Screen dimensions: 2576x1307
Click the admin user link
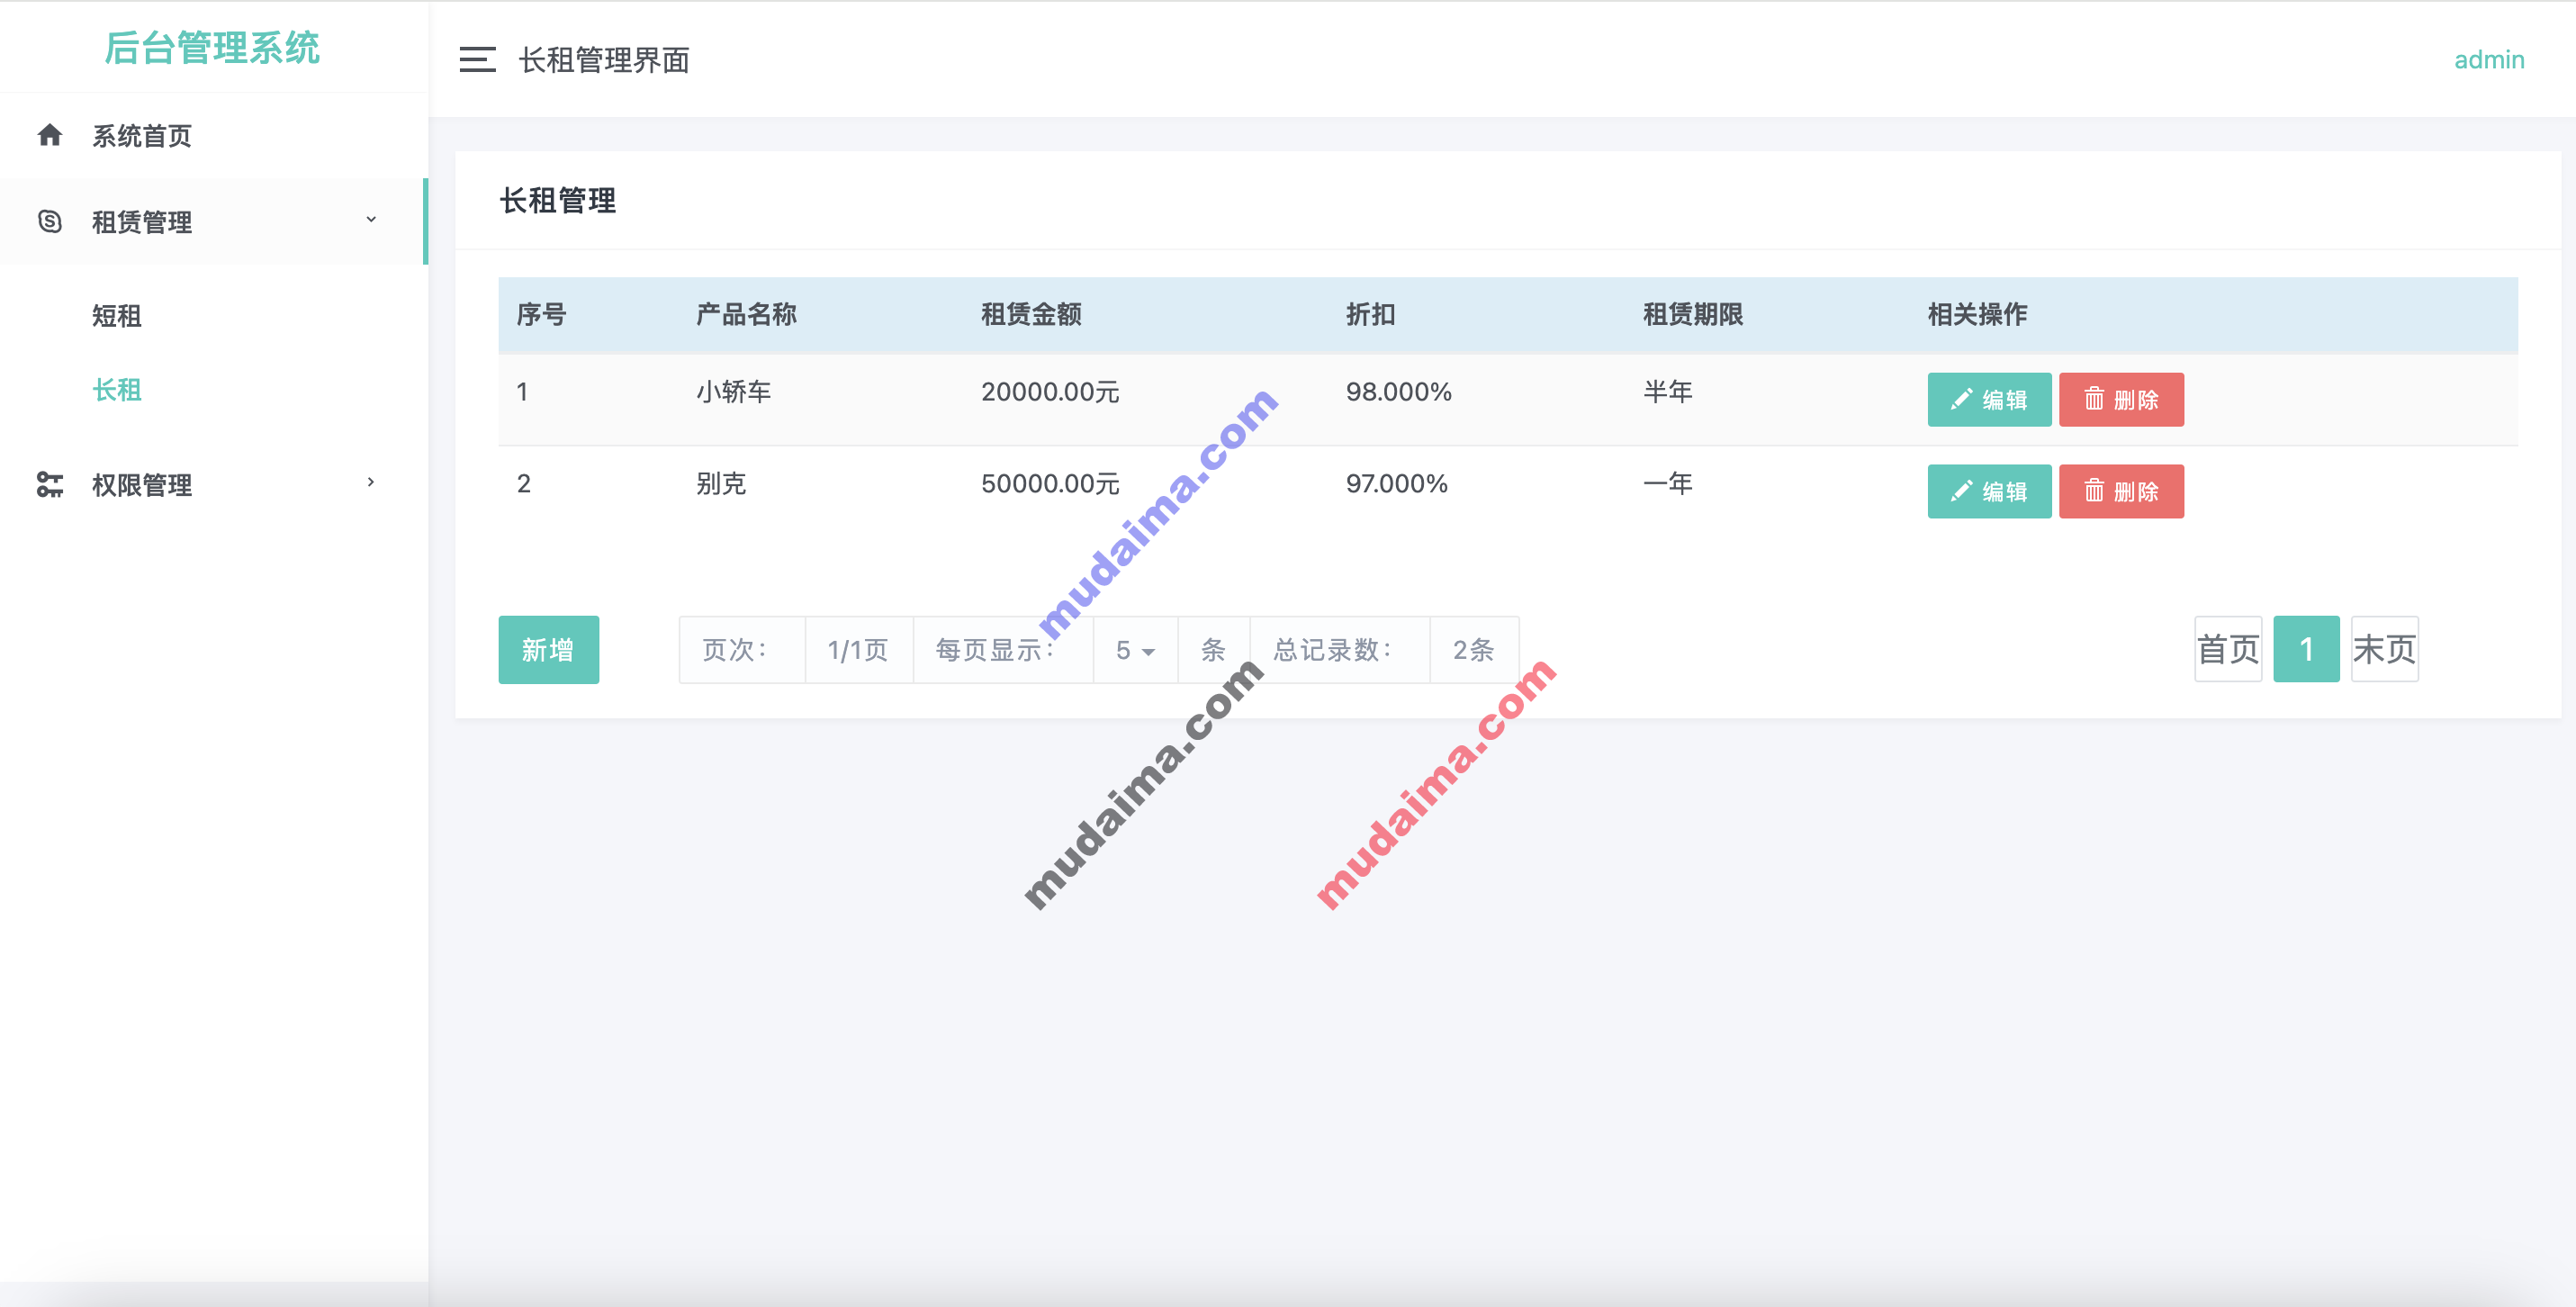pos(2489,60)
